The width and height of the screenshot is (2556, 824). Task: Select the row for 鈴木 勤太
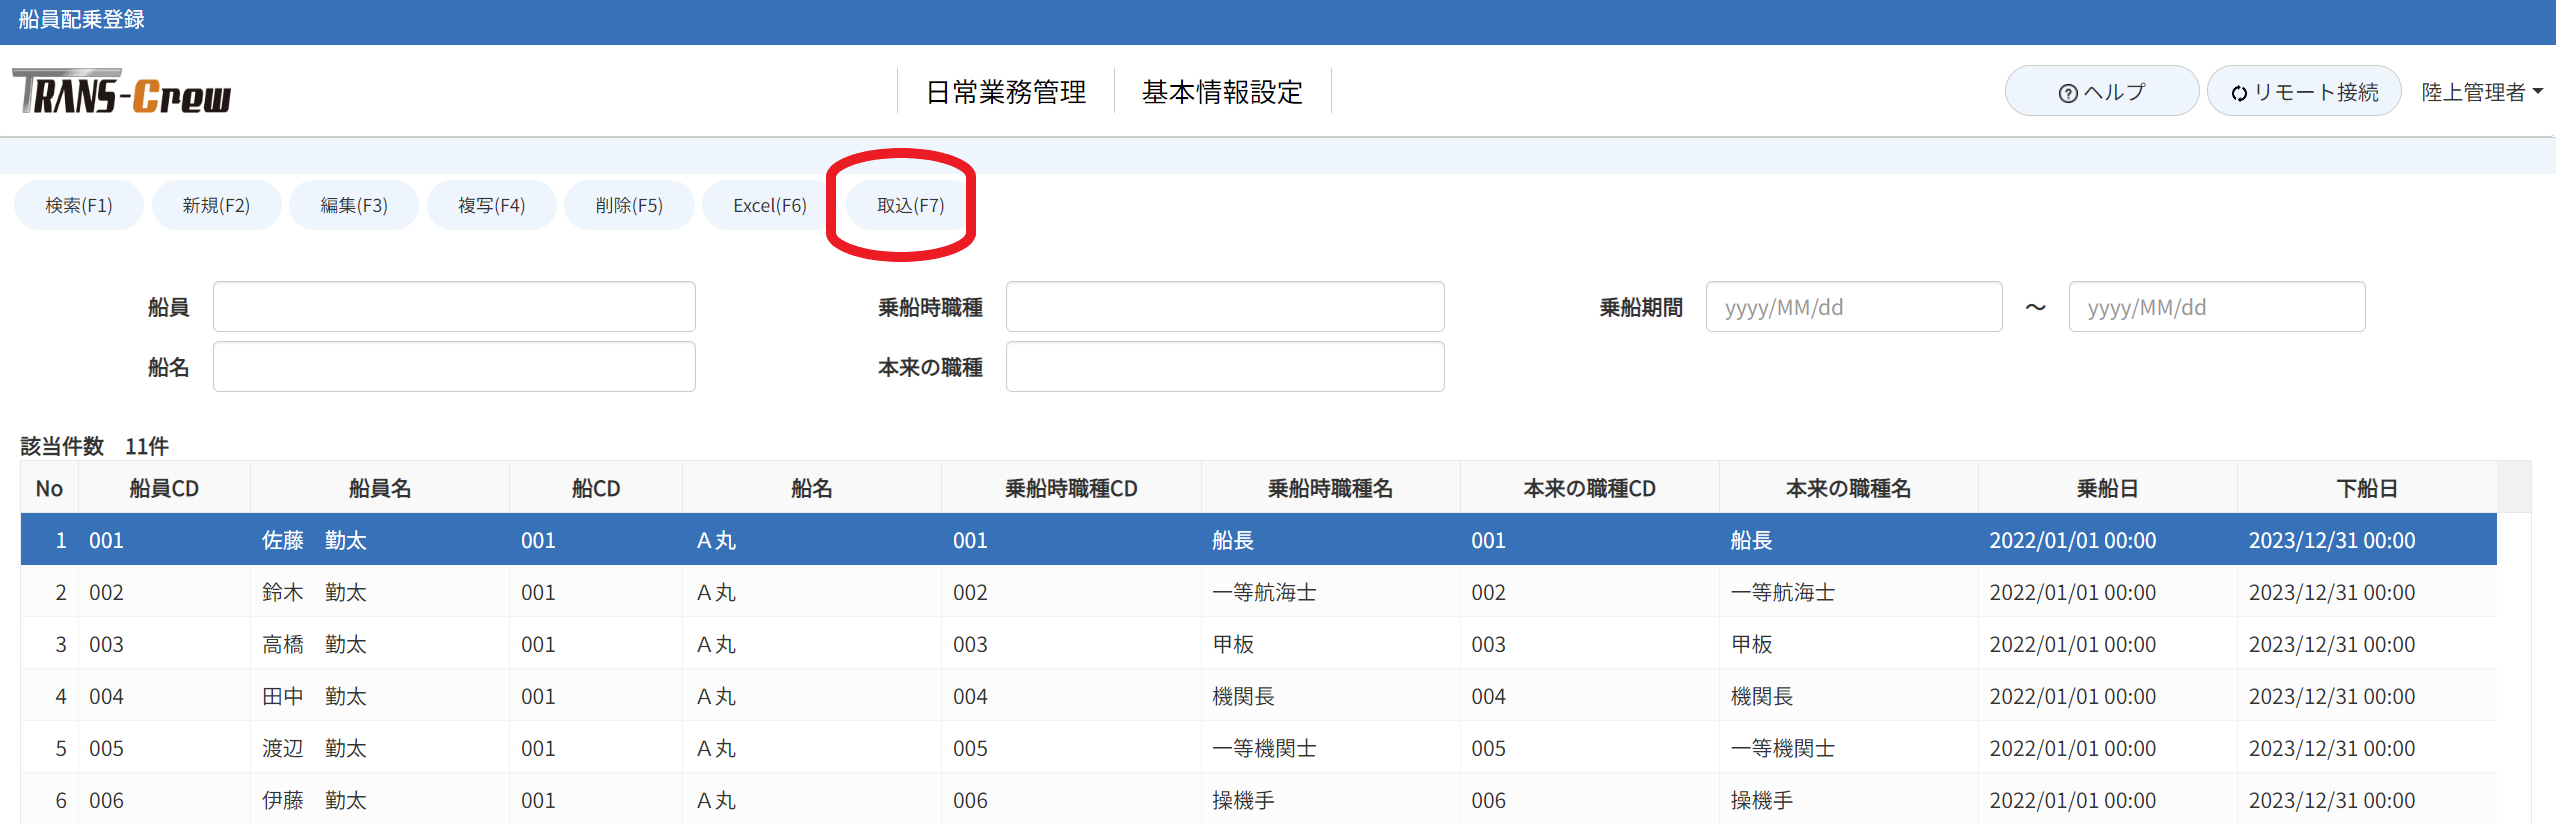pos(1259,592)
